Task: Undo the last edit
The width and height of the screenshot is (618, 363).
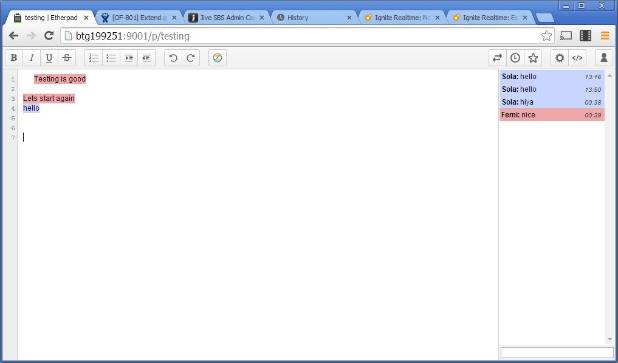Action: [x=173, y=58]
